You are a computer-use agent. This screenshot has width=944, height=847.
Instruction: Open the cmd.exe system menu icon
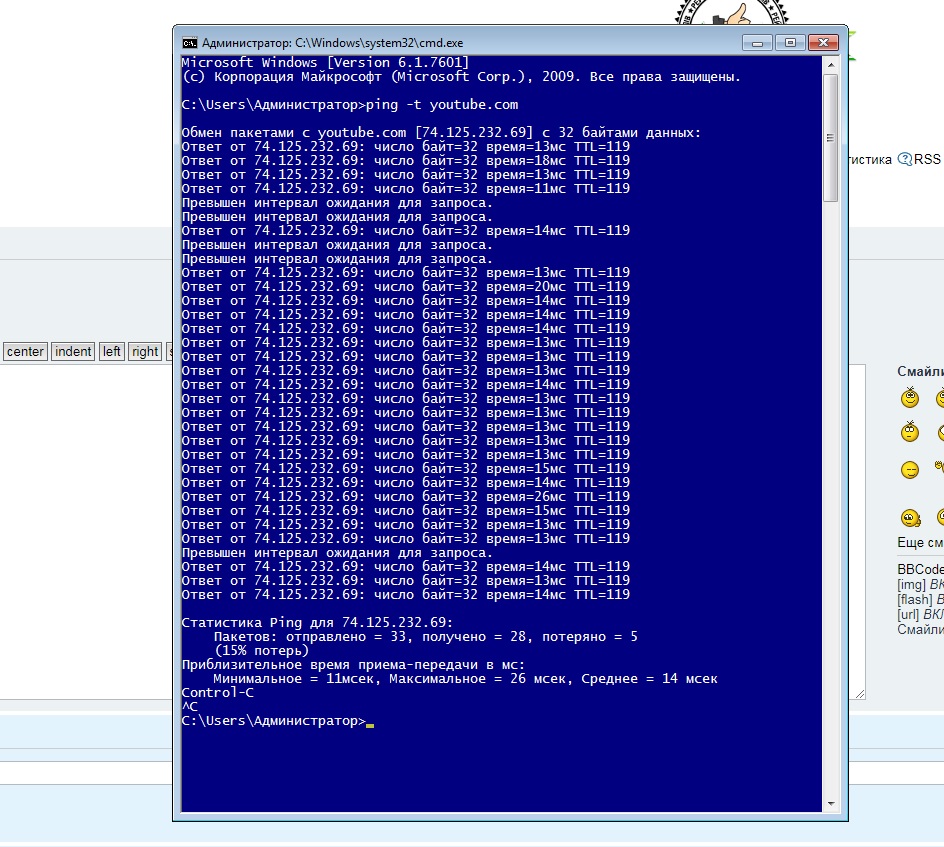pyautogui.click(x=190, y=43)
